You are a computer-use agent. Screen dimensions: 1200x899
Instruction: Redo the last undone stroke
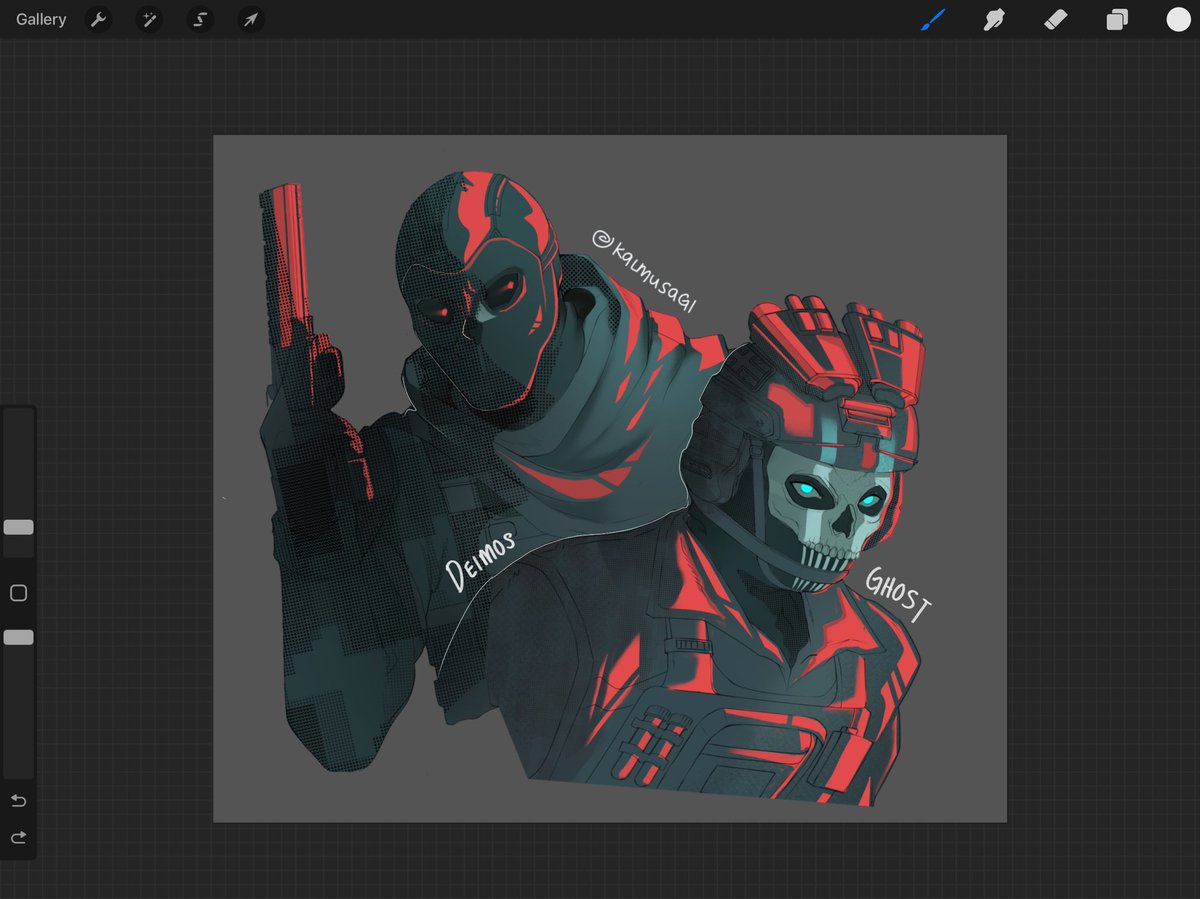[x=18, y=837]
